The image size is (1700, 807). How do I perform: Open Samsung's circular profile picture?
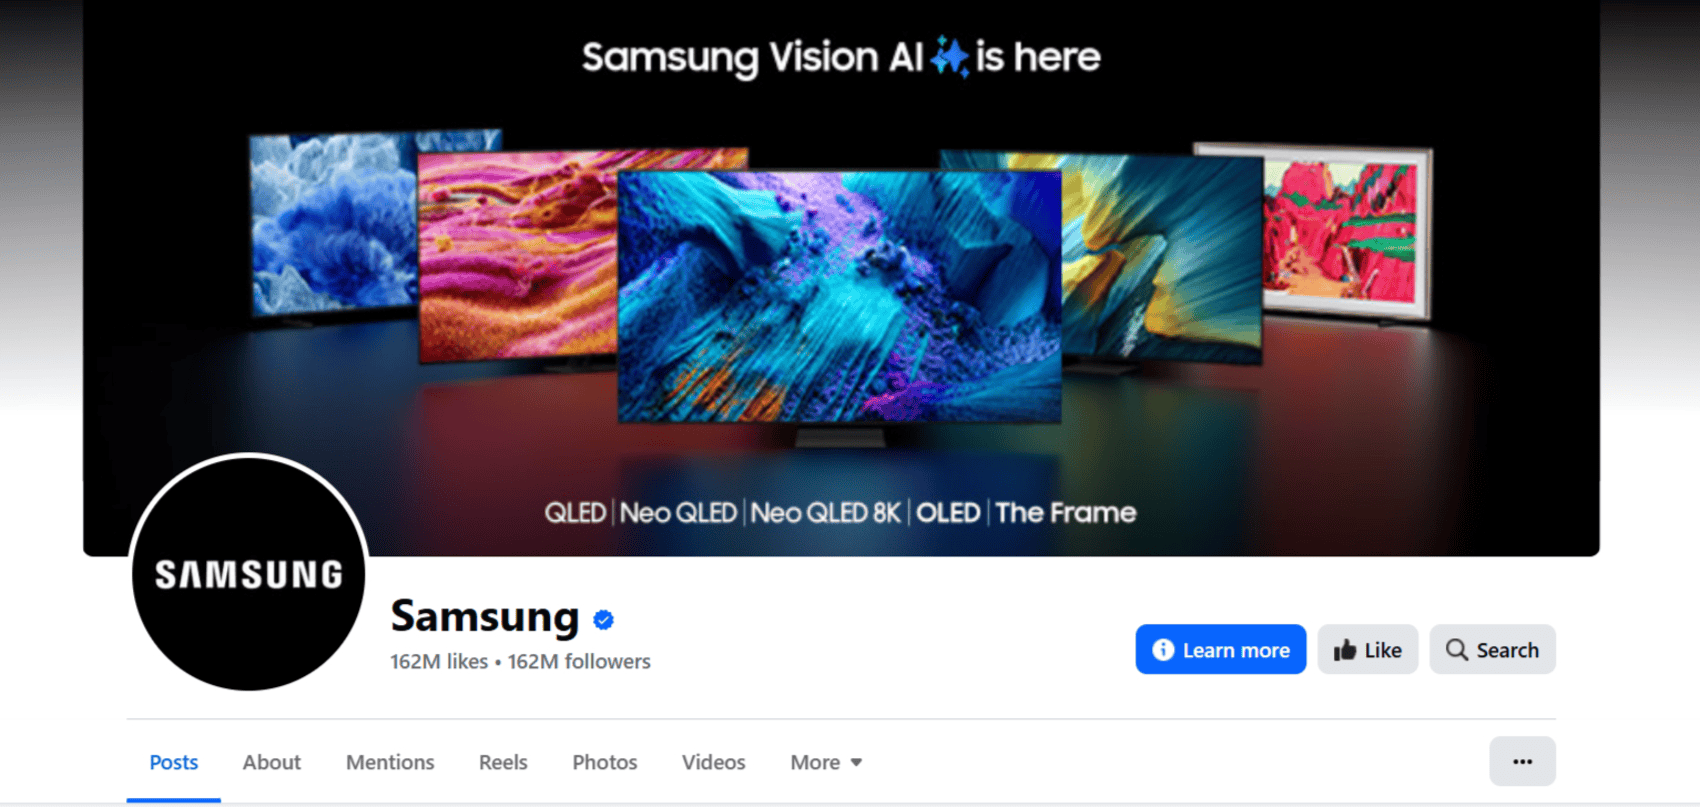[x=248, y=573]
